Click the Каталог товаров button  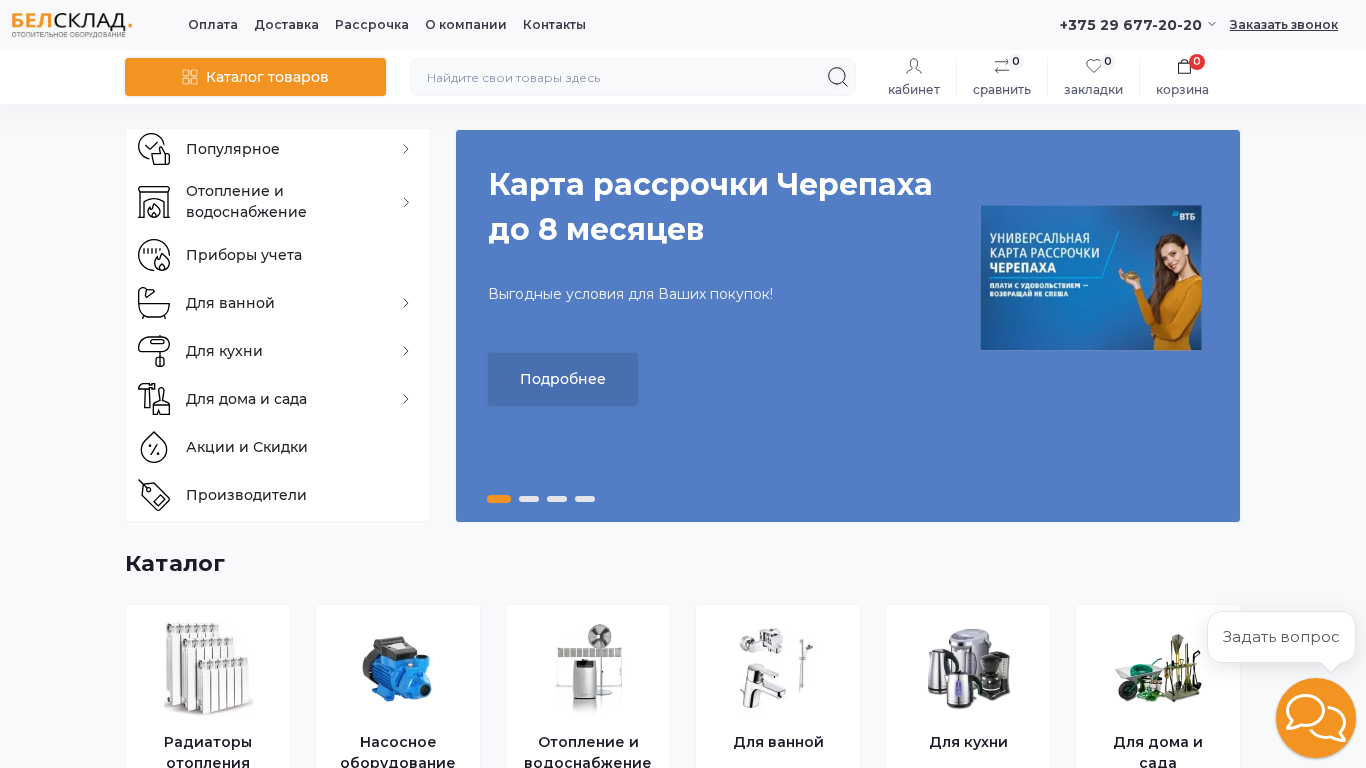[255, 77]
